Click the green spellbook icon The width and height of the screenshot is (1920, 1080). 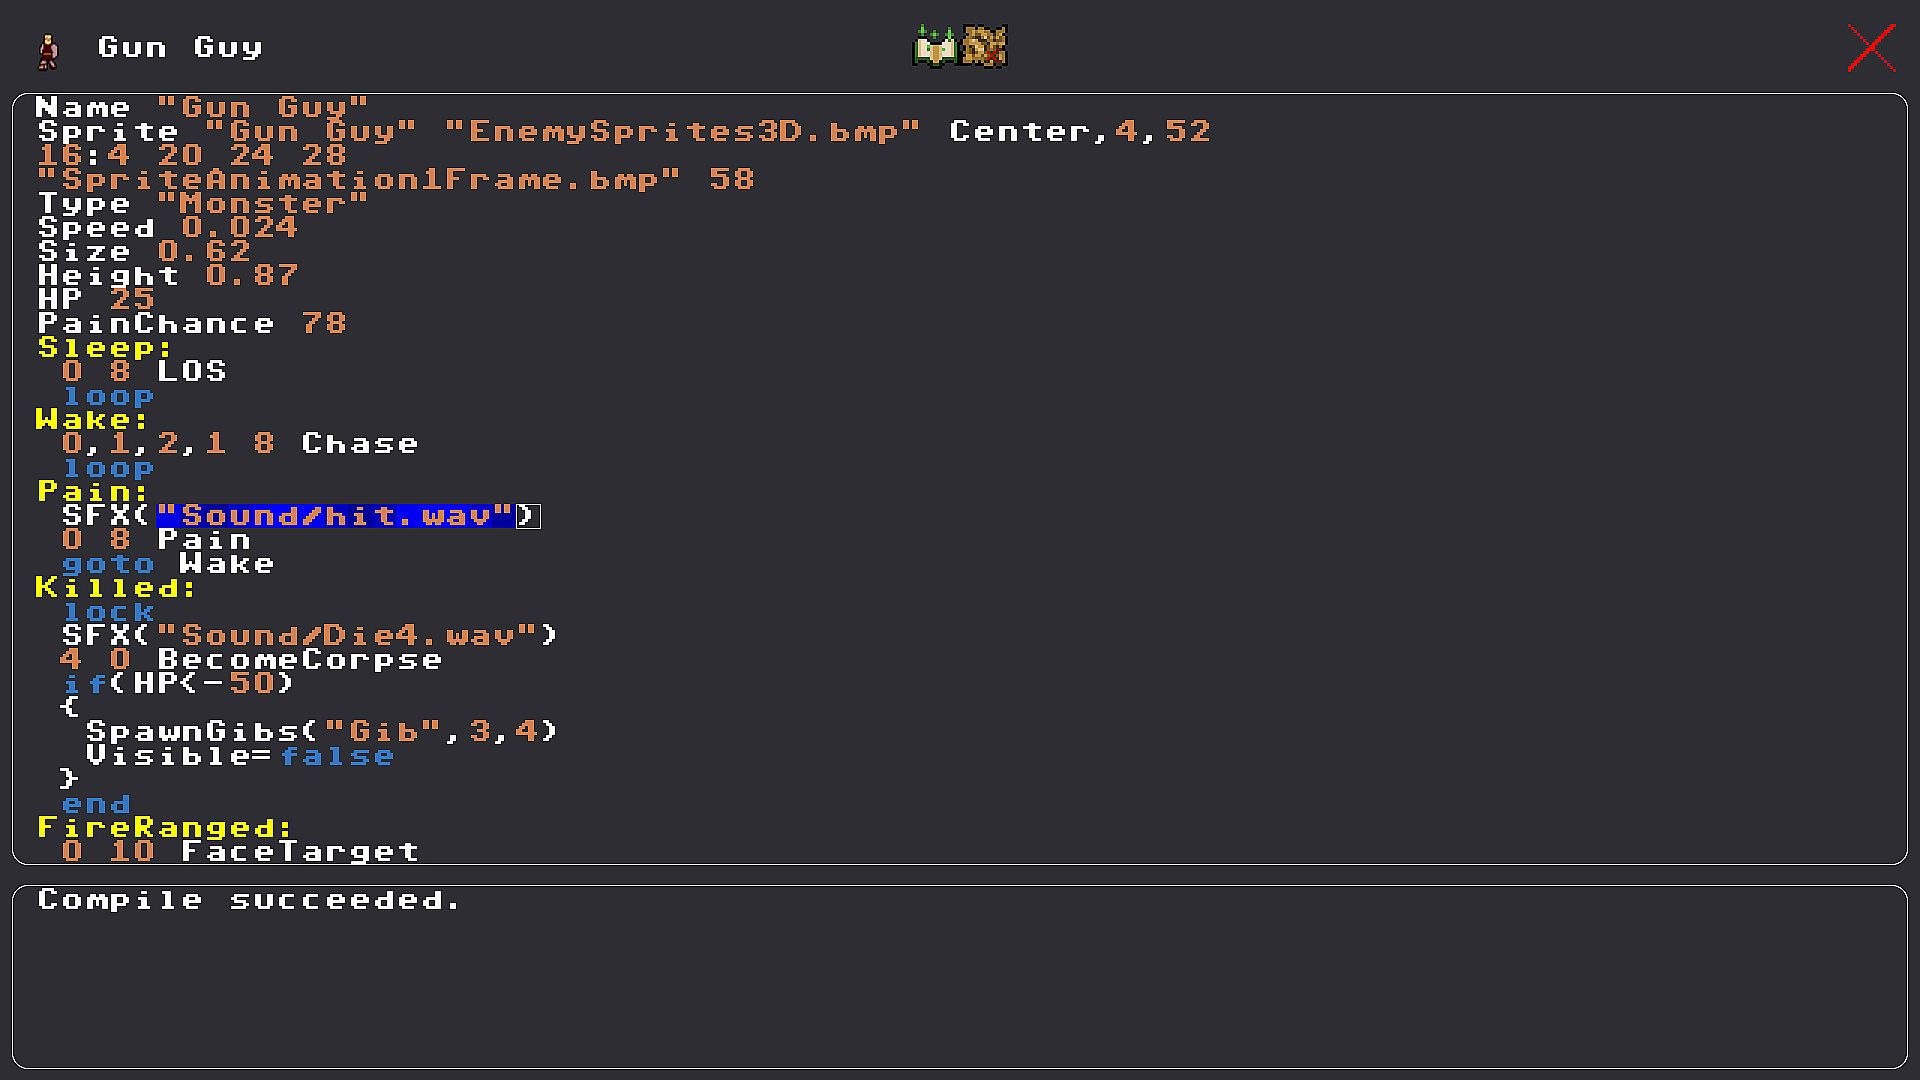pyautogui.click(x=935, y=47)
